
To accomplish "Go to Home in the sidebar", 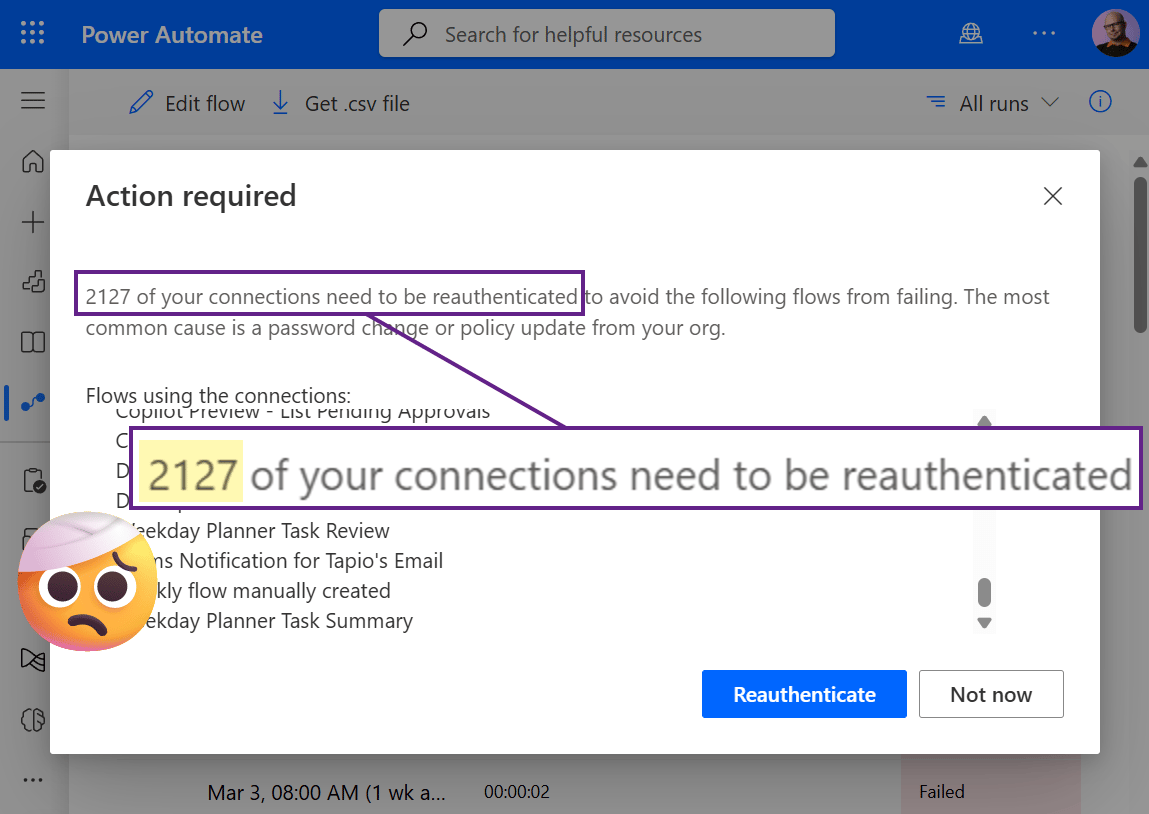I will tap(33, 161).
